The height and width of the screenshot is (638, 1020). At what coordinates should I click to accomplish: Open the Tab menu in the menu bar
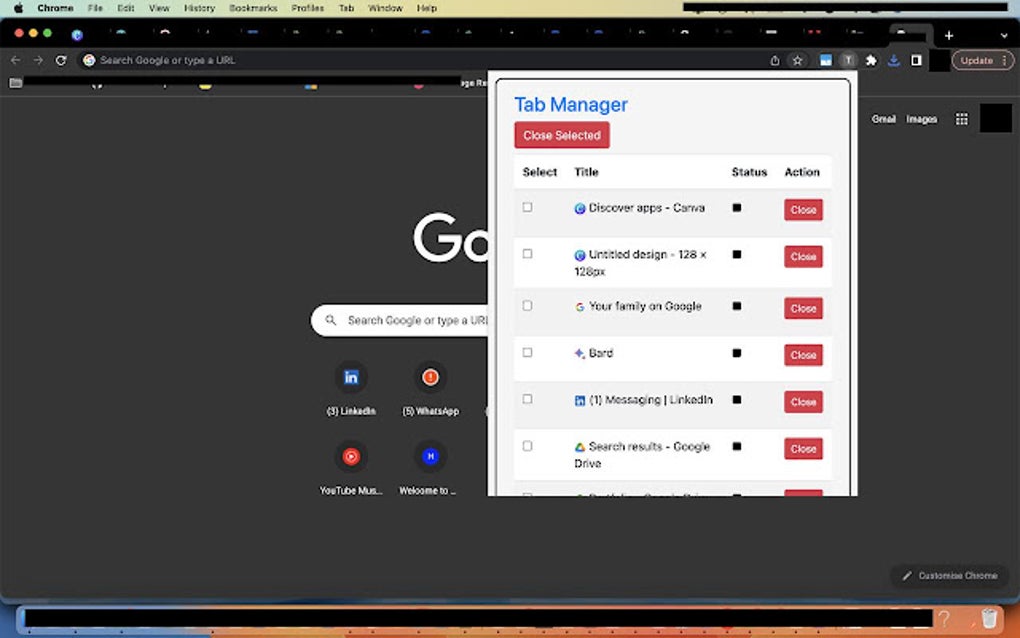(346, 8)
